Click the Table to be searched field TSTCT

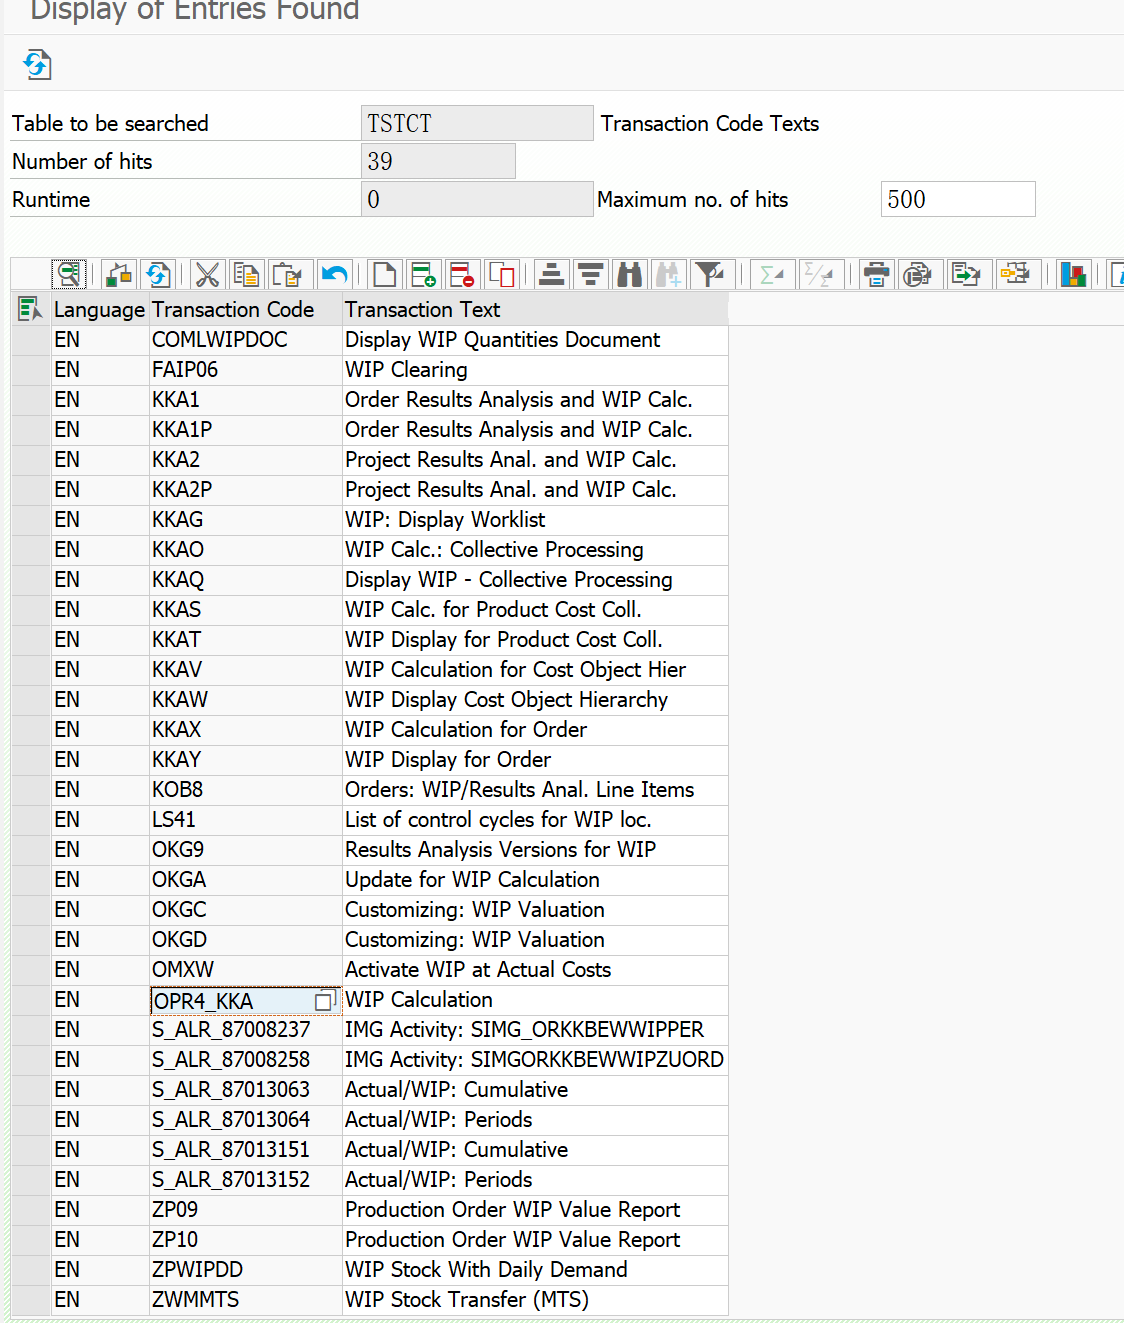477,123
